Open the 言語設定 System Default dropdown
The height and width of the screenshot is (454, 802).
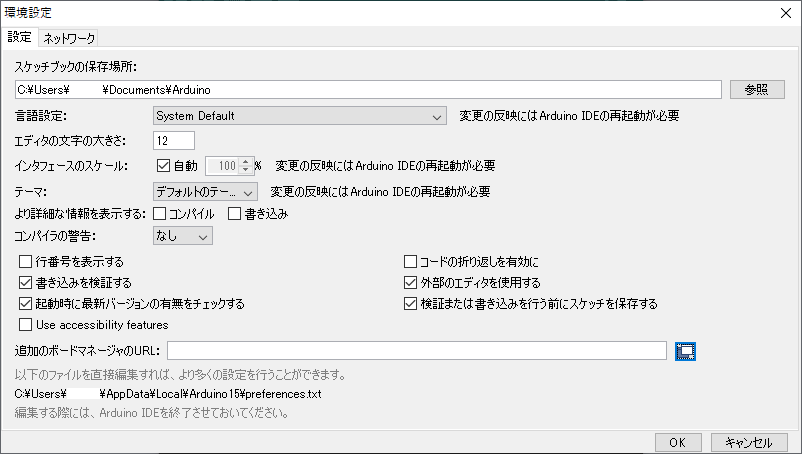click(300, 116)
